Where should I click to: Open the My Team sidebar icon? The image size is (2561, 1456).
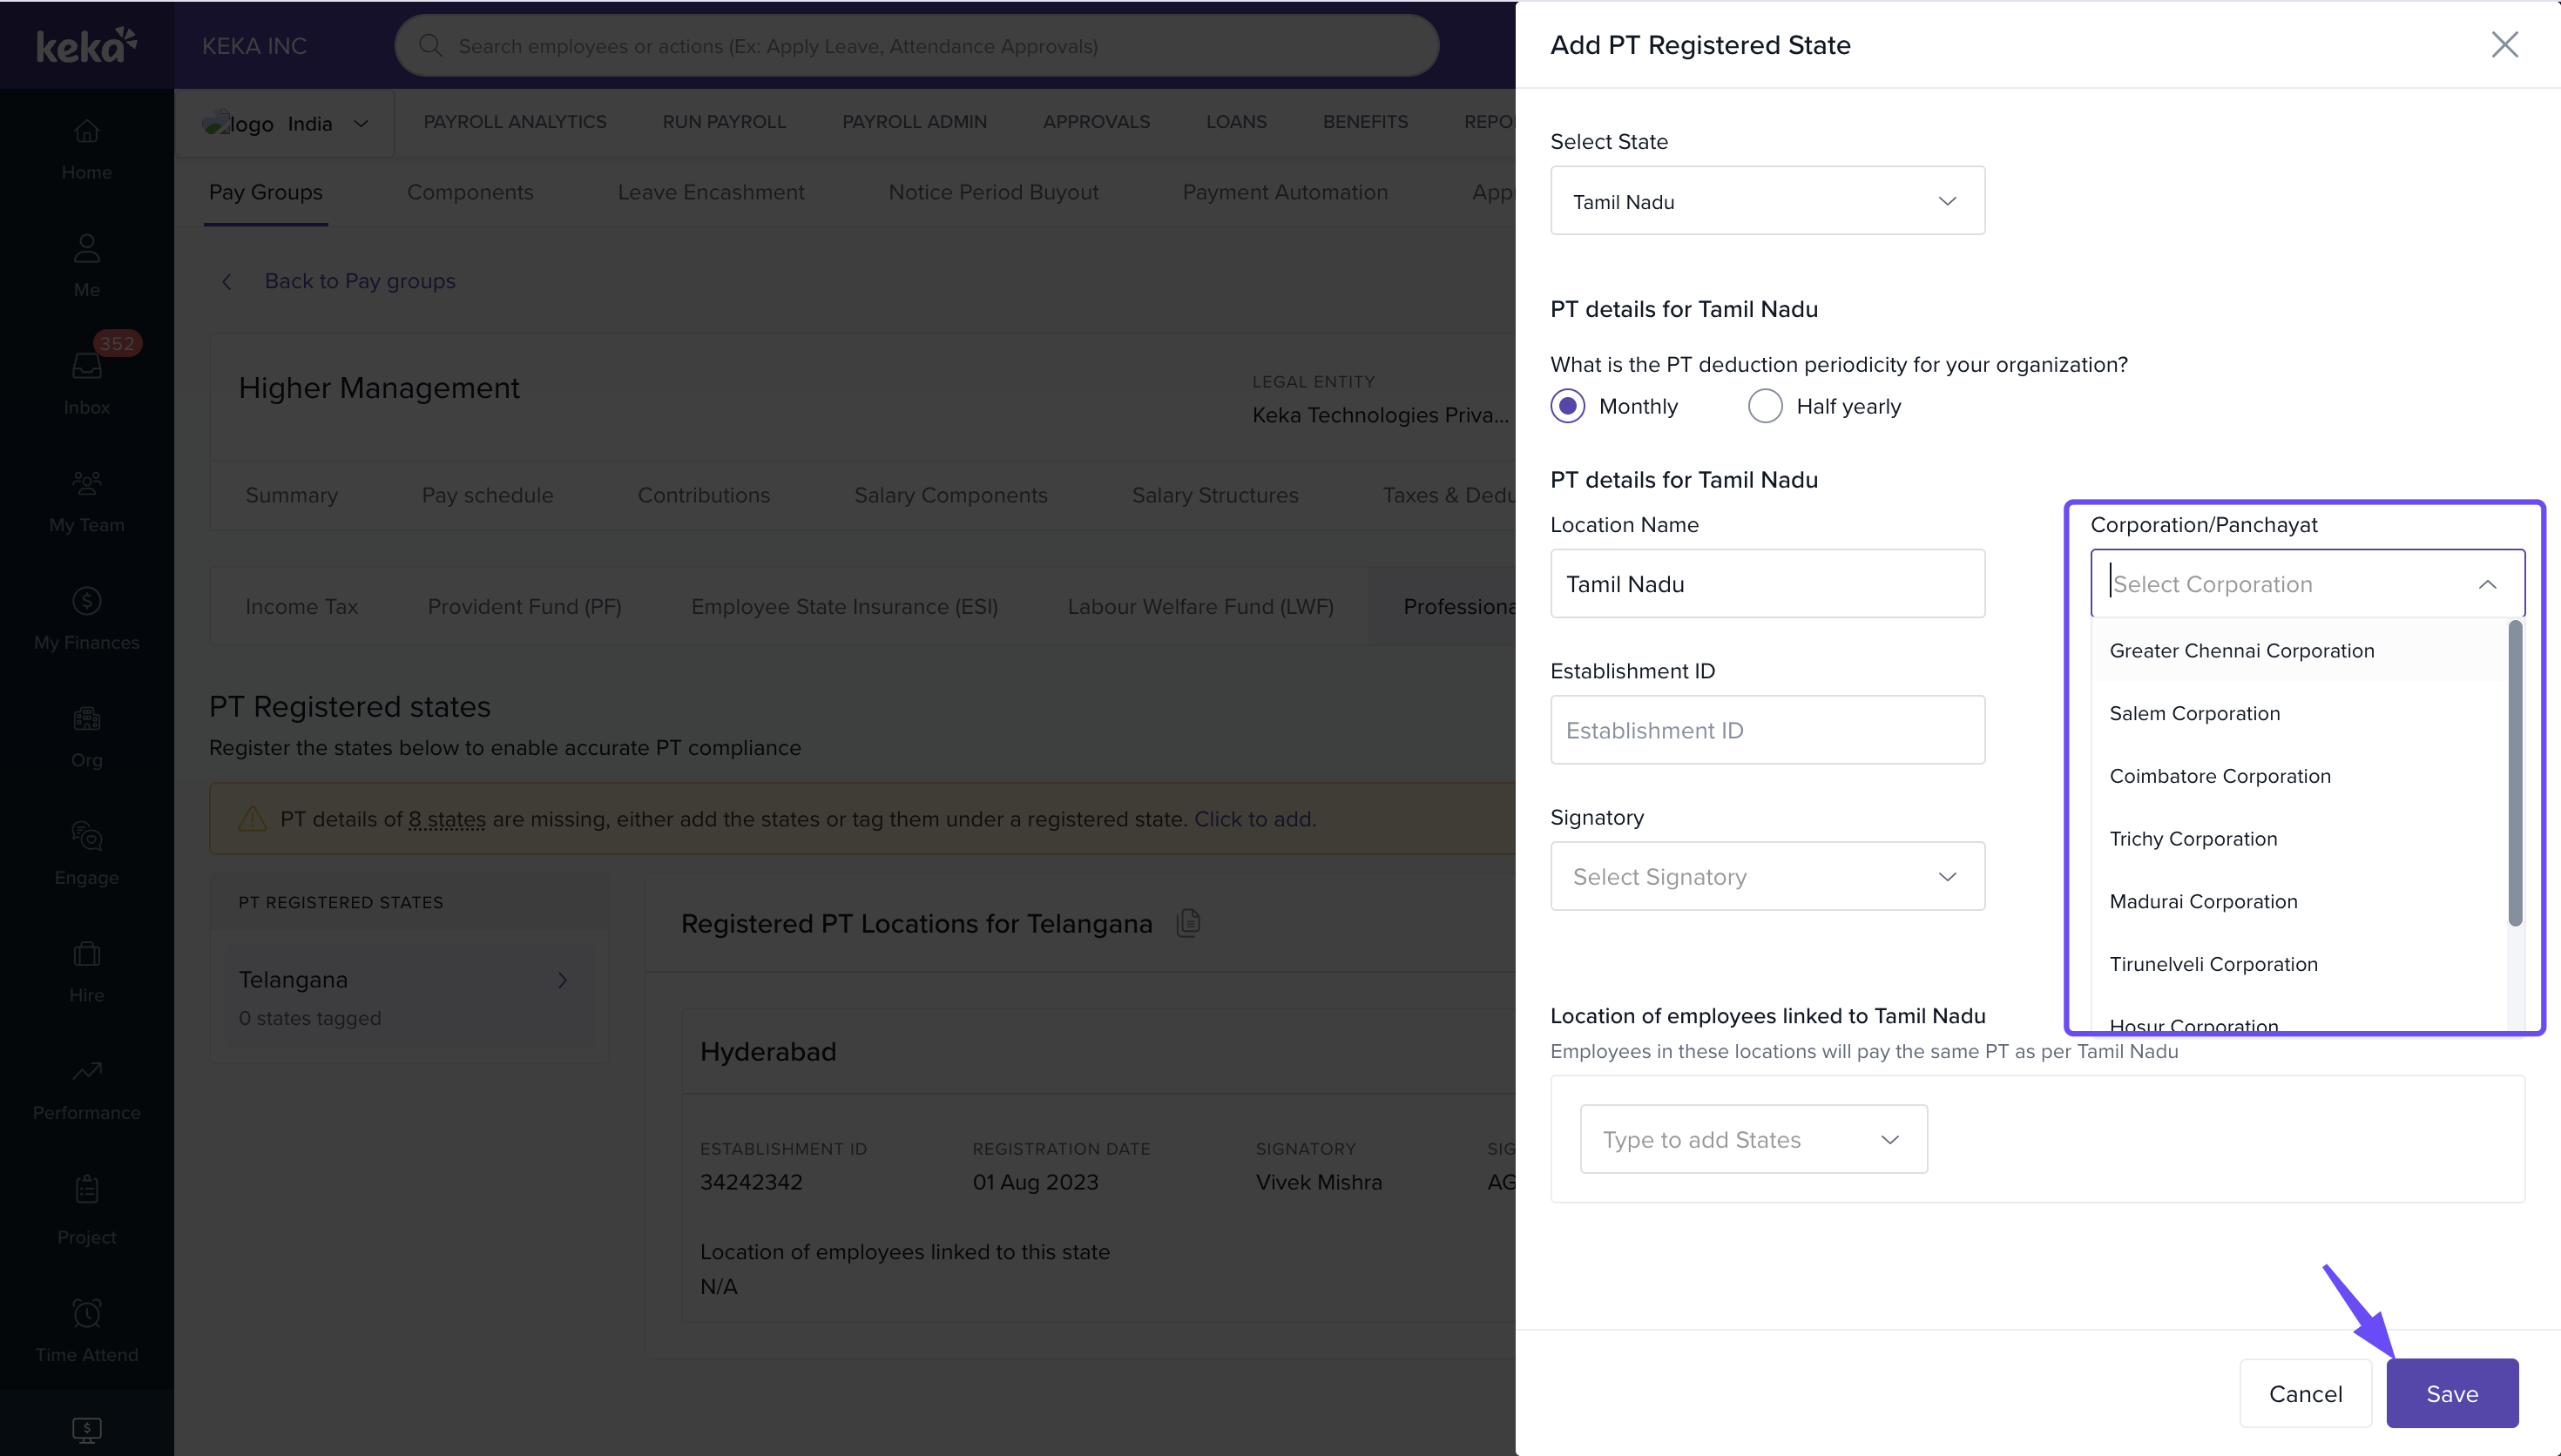(x=87, y=484)
